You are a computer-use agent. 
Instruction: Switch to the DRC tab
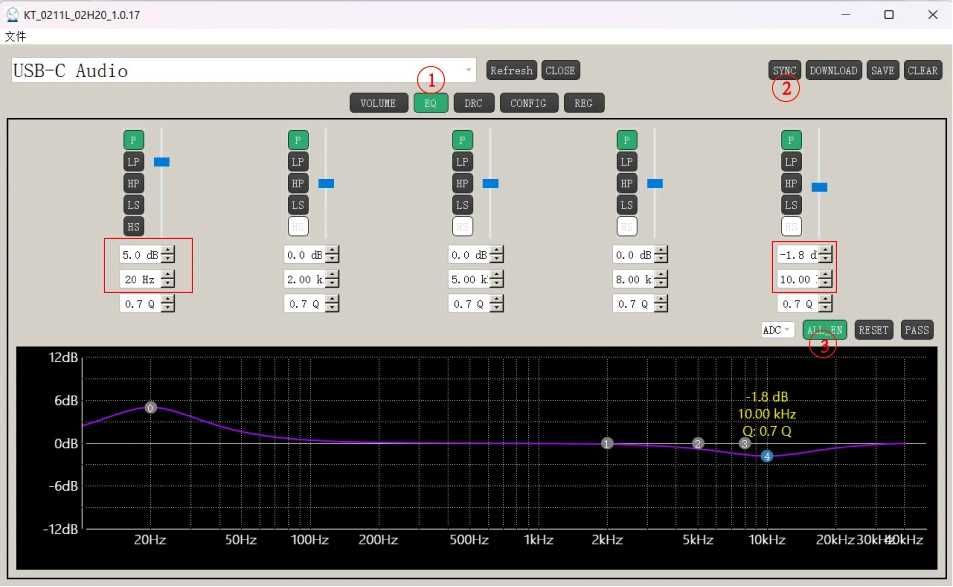[473, 103]
